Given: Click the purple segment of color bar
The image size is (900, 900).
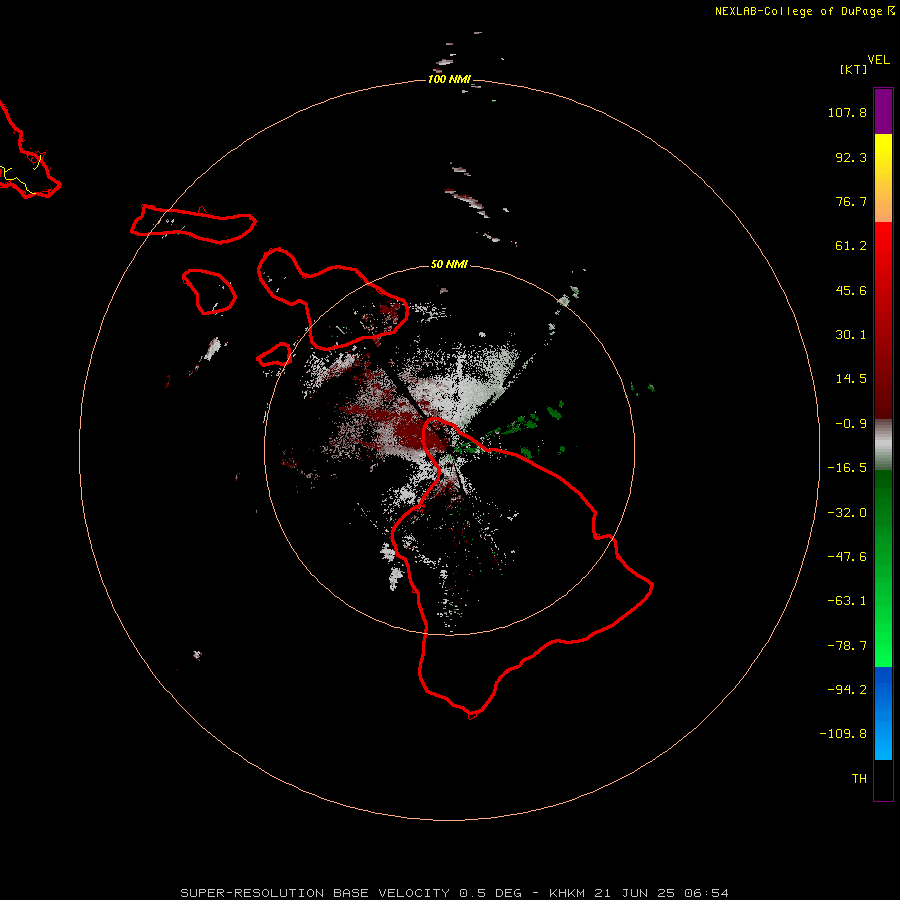Looking at the screenshot, I should pyautogui.click(x=883, y=111).
